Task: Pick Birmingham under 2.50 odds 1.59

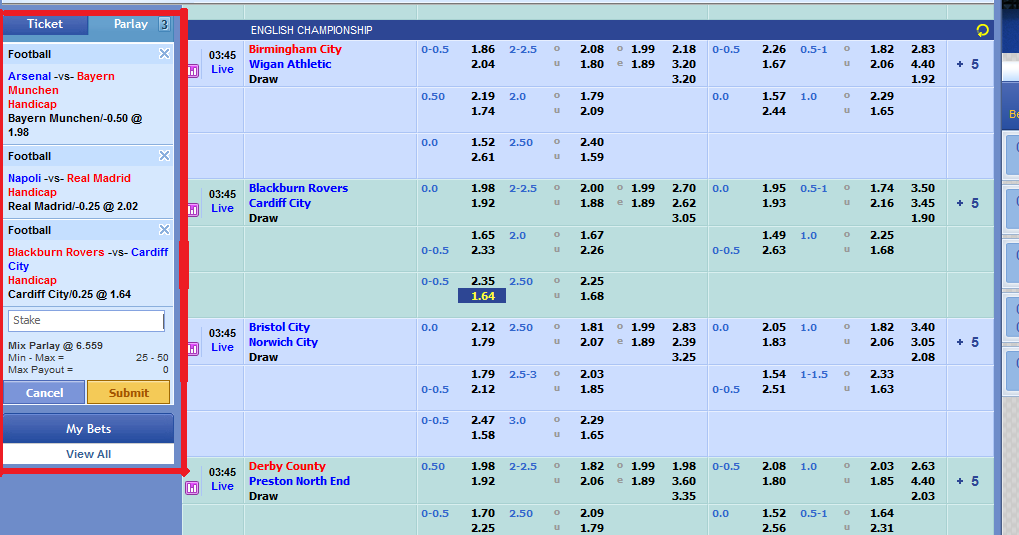Action: (x=592, y=157)
